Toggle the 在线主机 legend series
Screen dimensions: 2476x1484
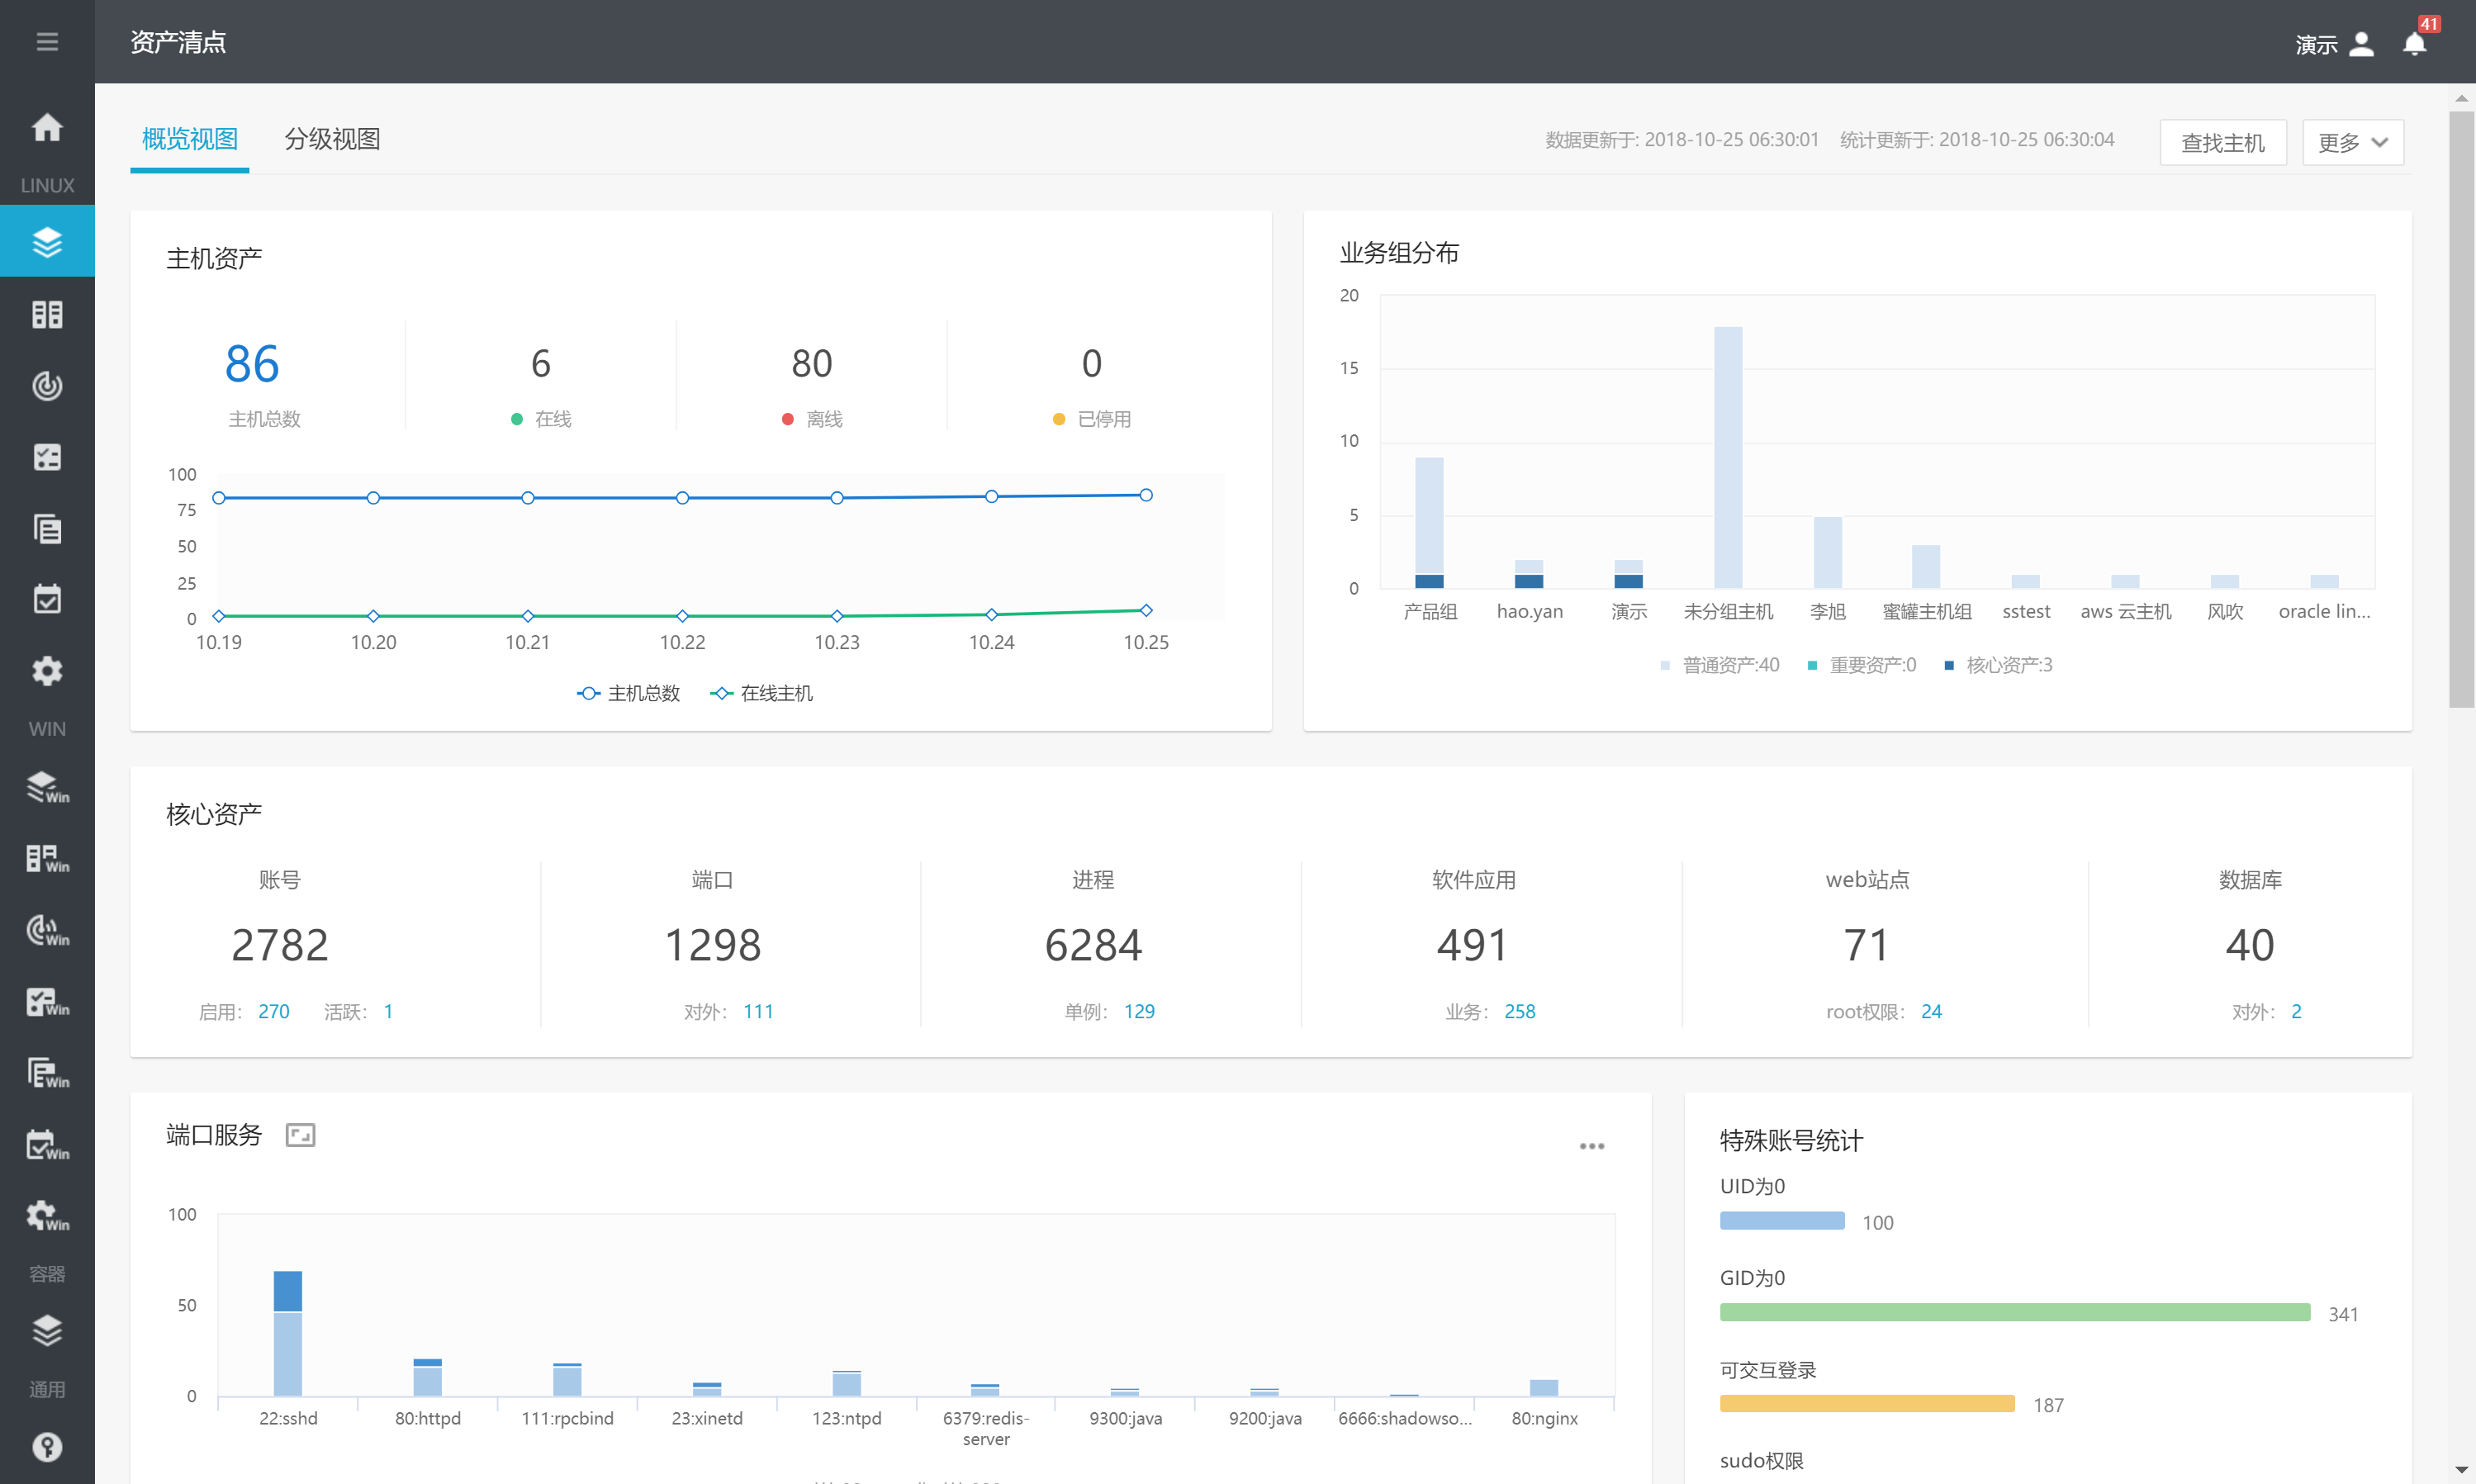(x=761, y=693)
